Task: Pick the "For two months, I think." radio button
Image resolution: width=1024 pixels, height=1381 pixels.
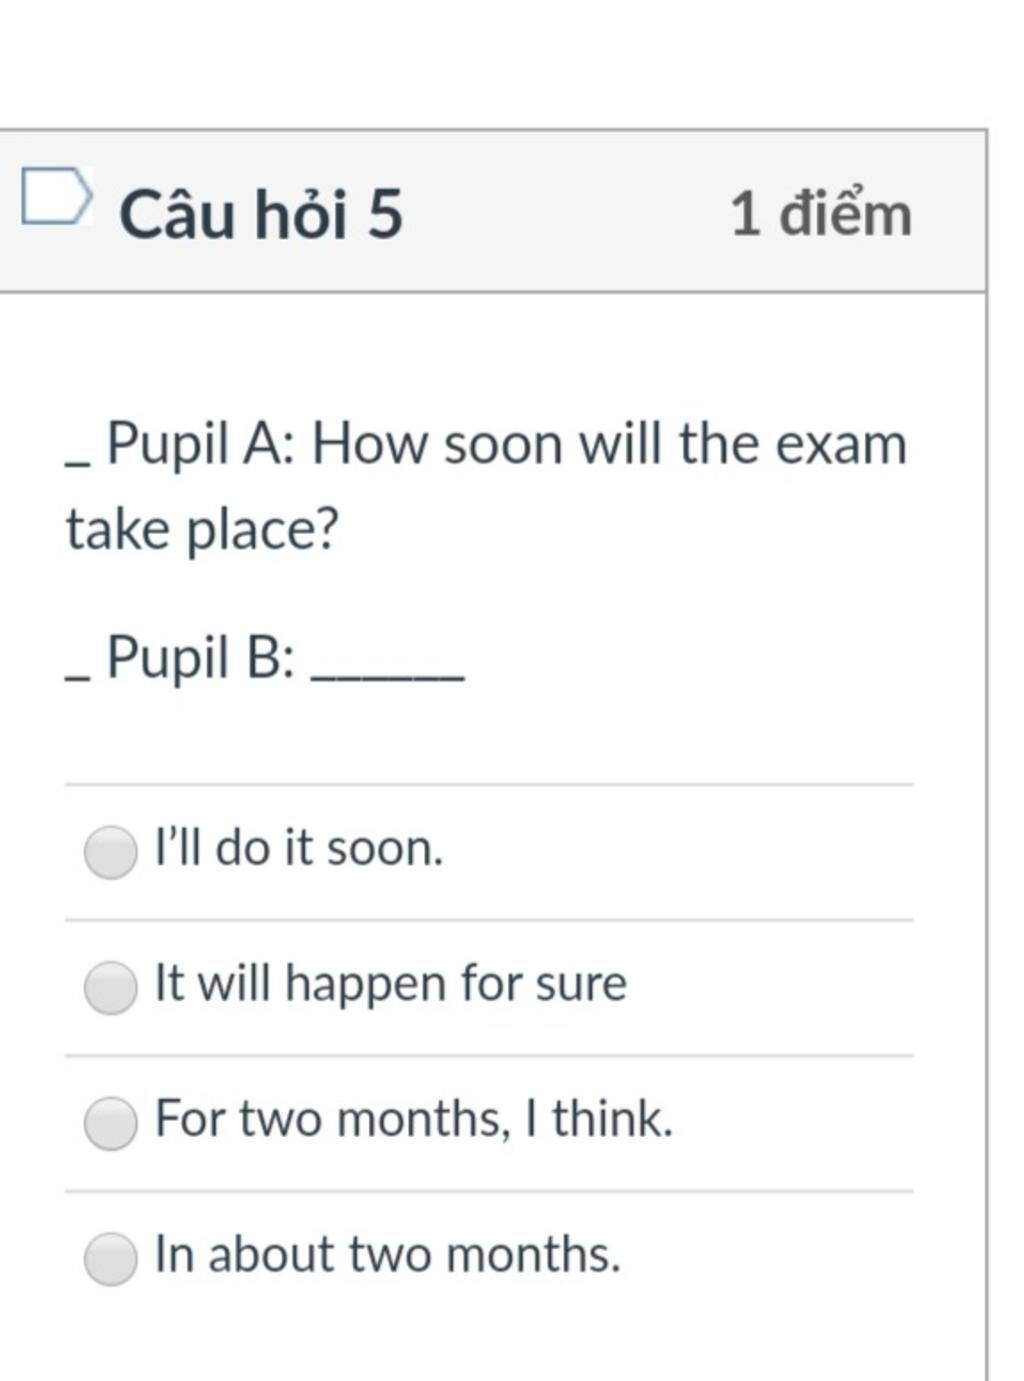Action: (x=110, y=1122)
